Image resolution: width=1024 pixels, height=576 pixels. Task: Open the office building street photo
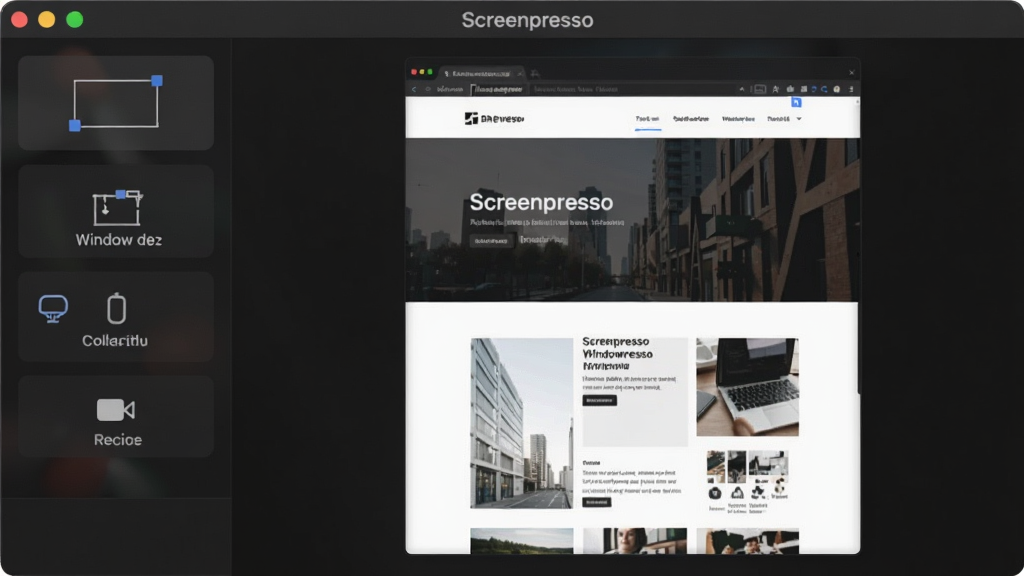(521, 423)
